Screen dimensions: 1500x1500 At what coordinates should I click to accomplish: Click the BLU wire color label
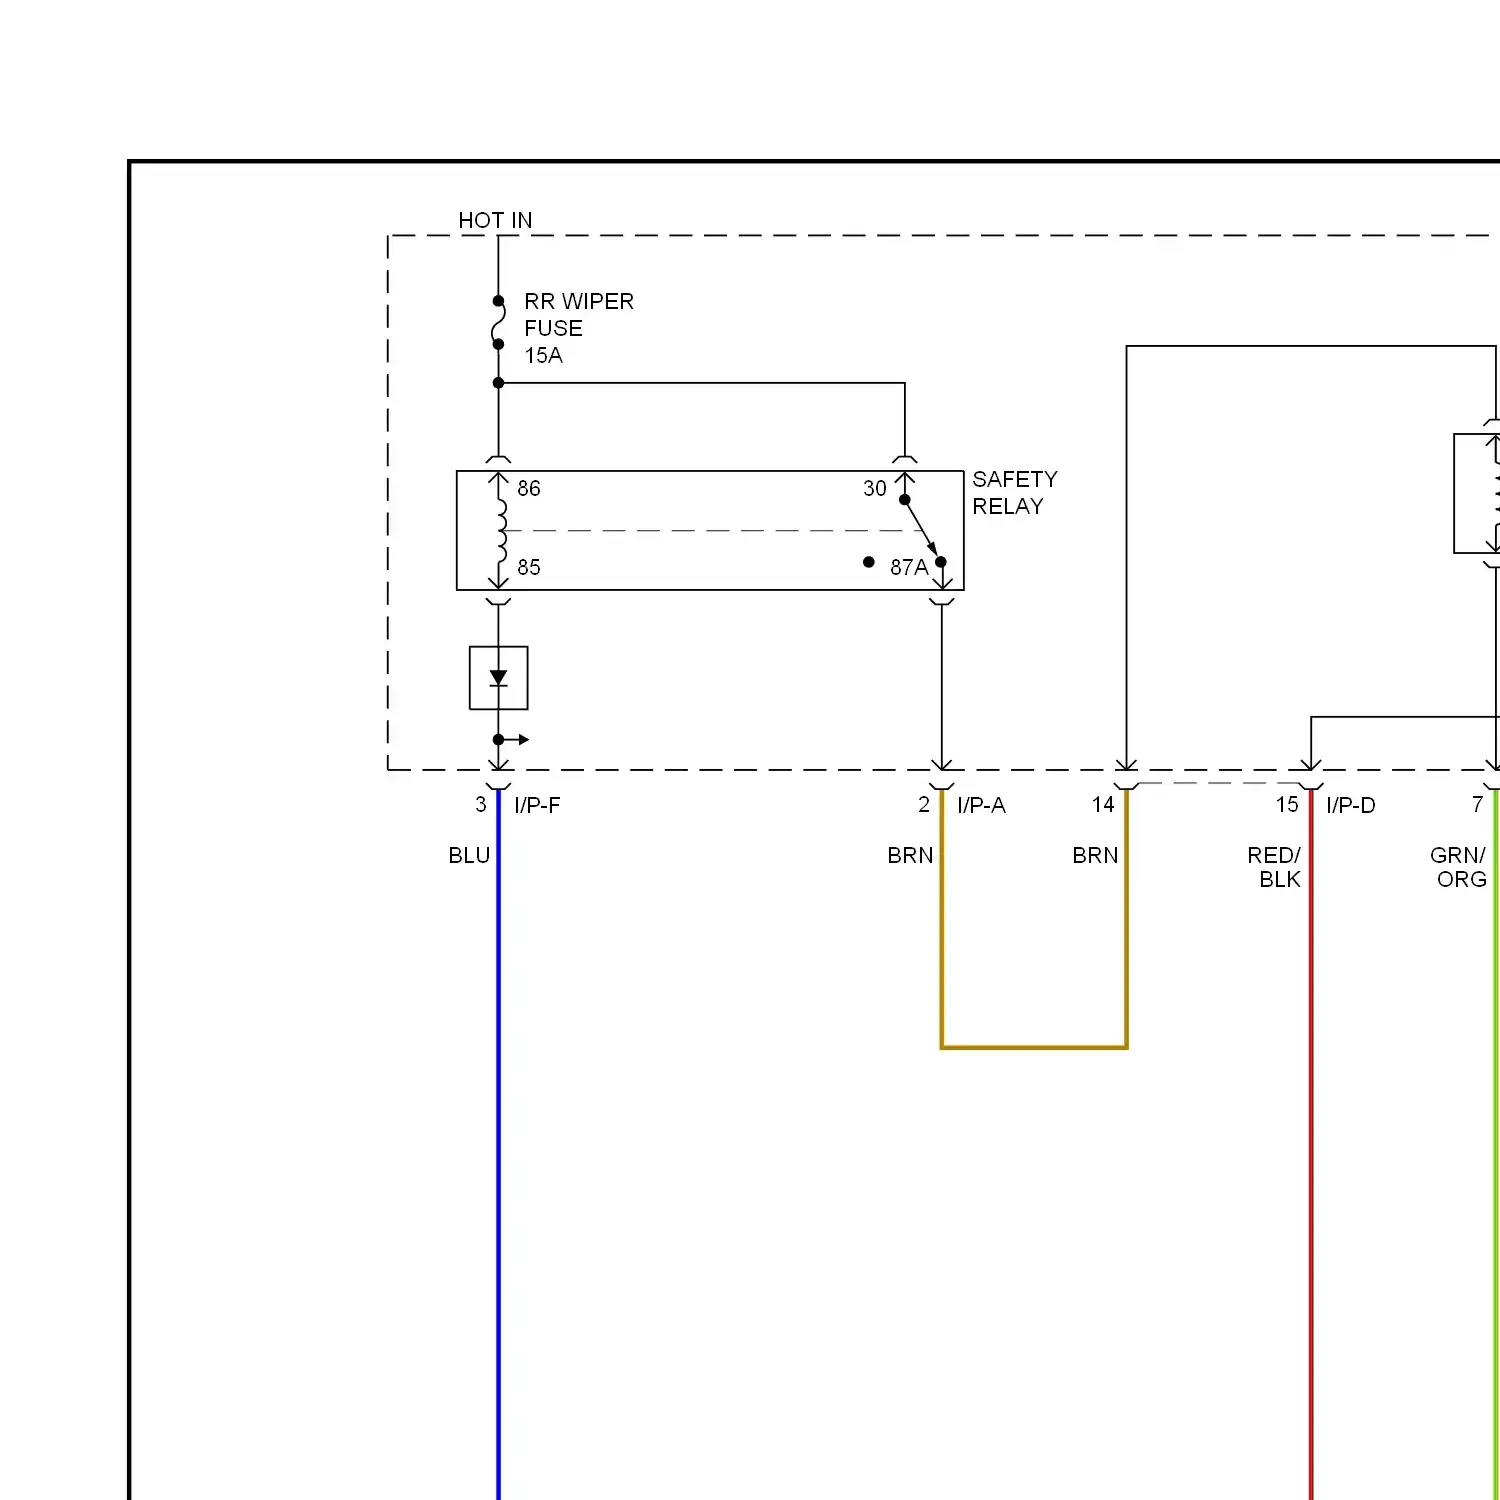469,855
